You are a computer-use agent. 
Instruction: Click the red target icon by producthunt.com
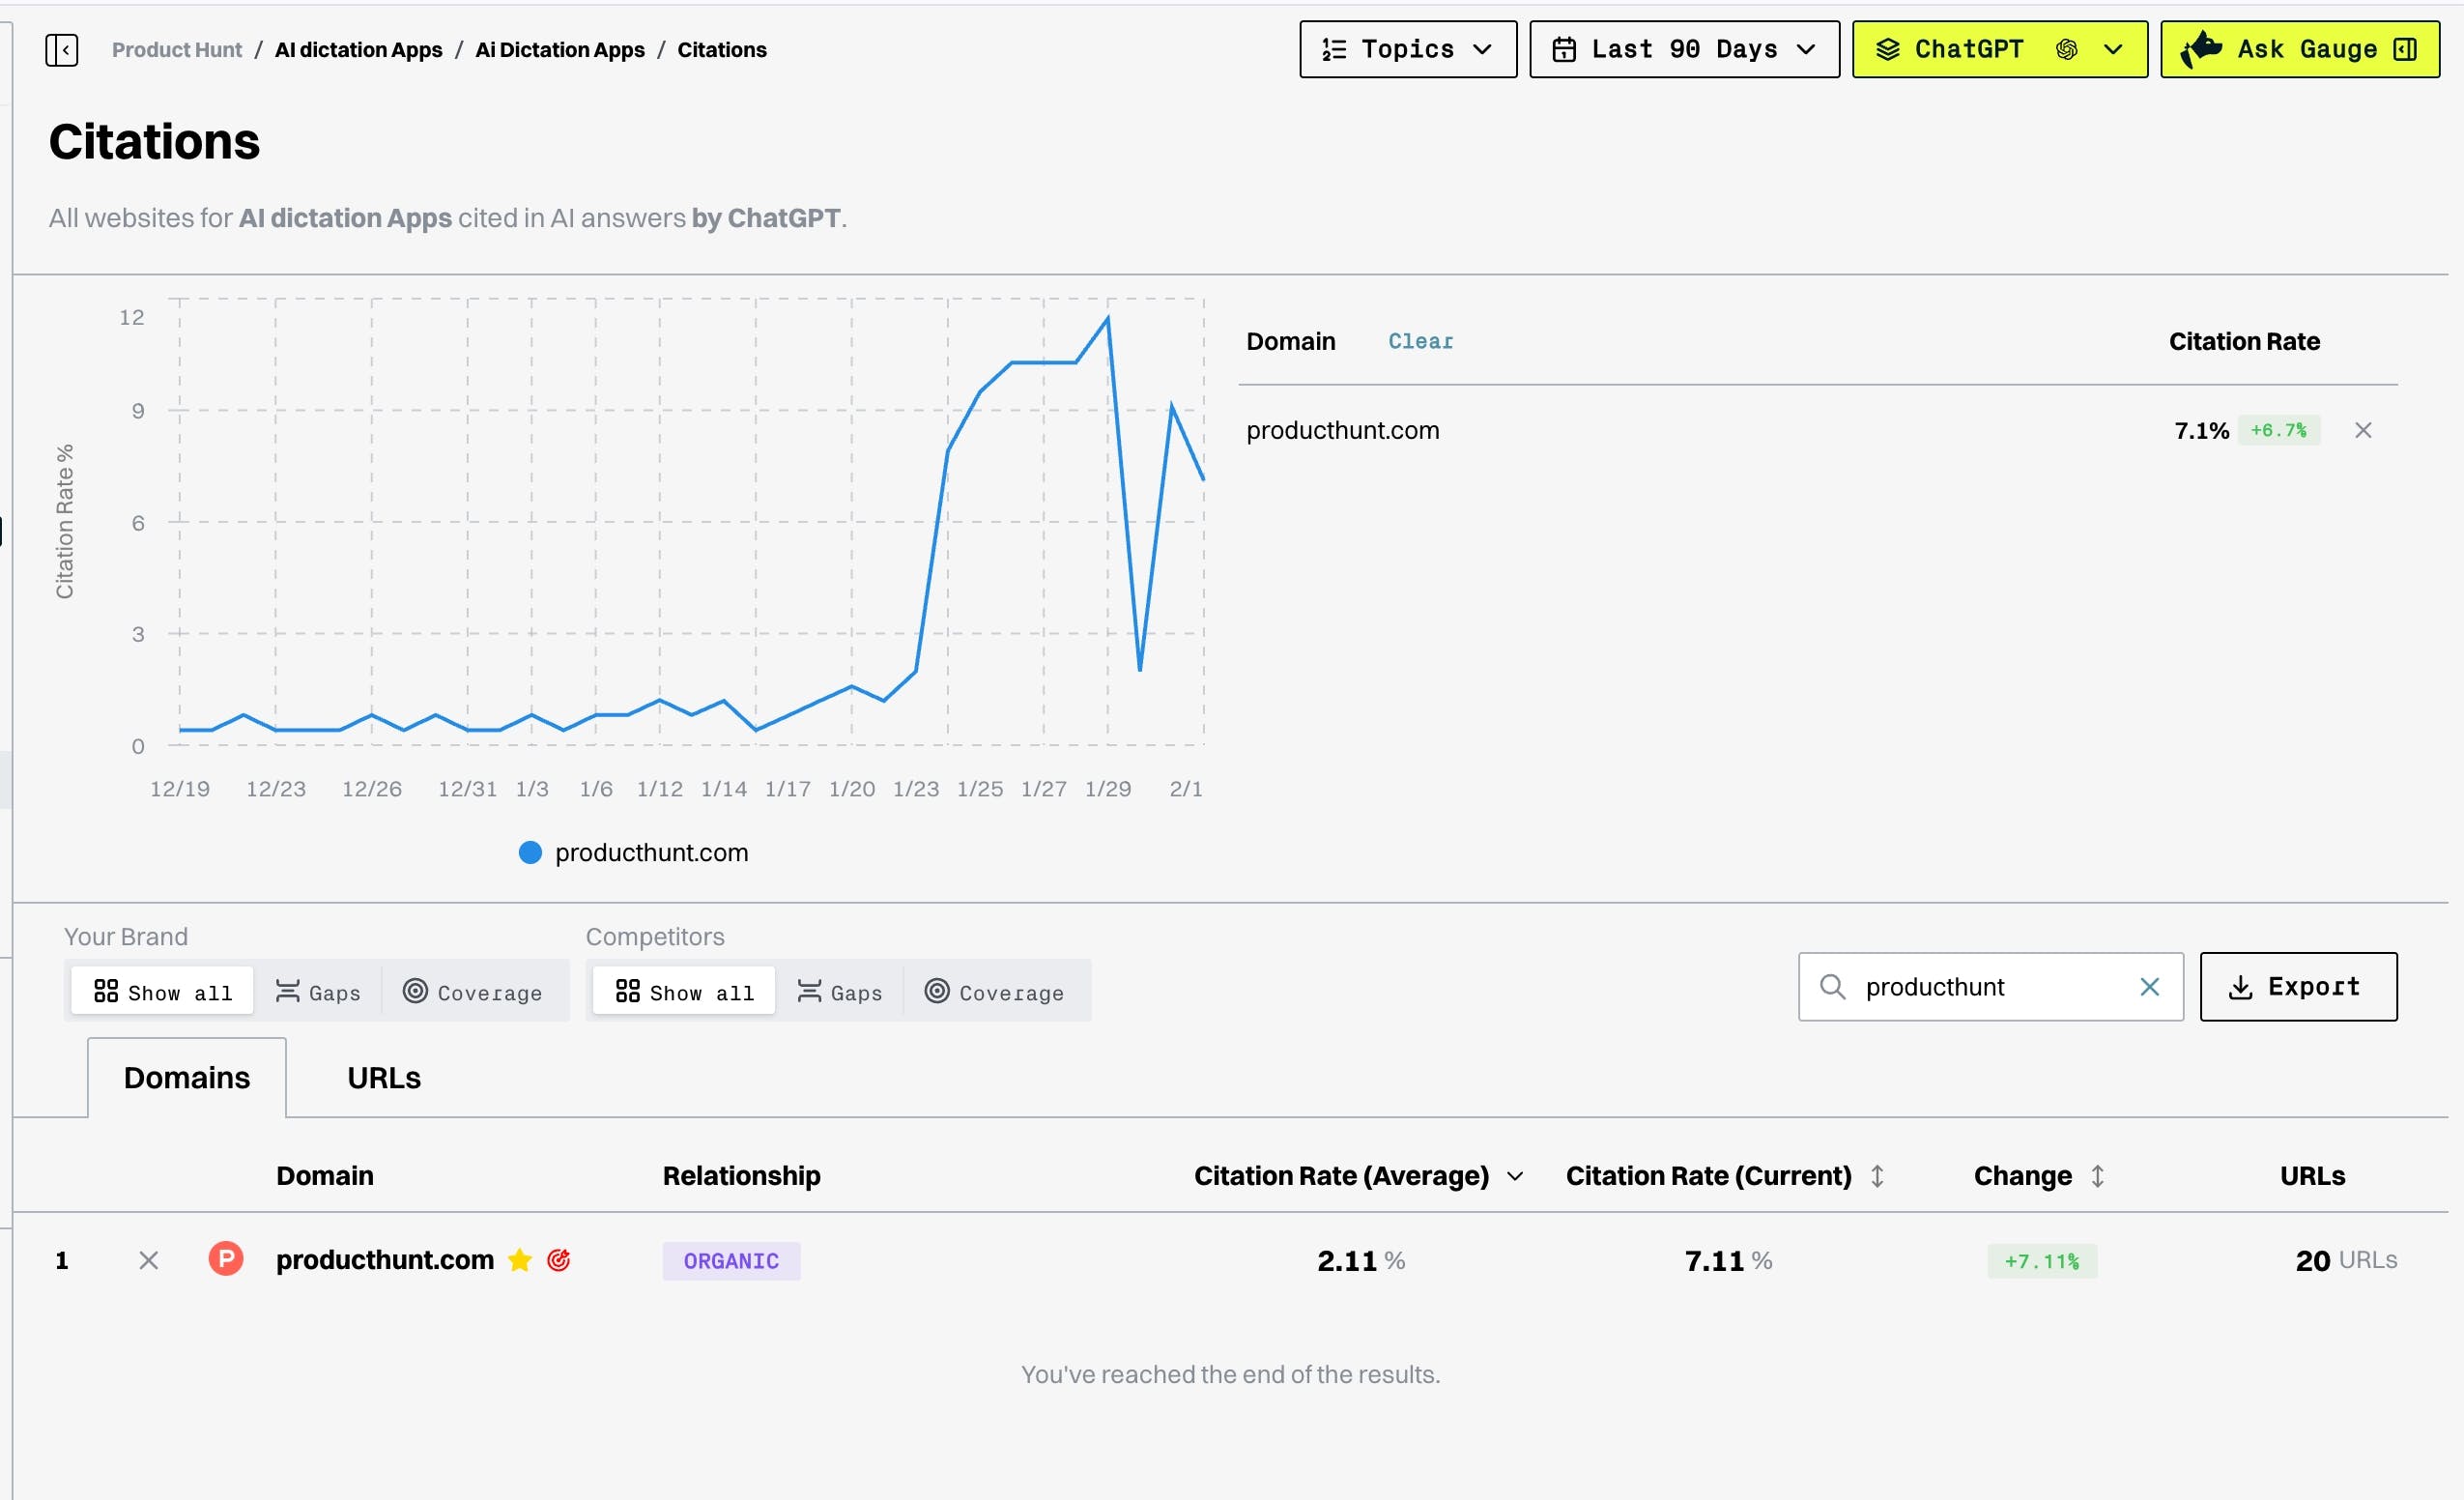click(x=559, y=1260)
